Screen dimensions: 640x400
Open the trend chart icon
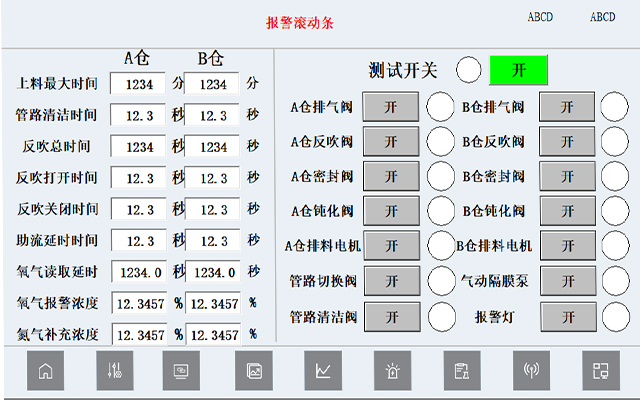tap(323, 370)
